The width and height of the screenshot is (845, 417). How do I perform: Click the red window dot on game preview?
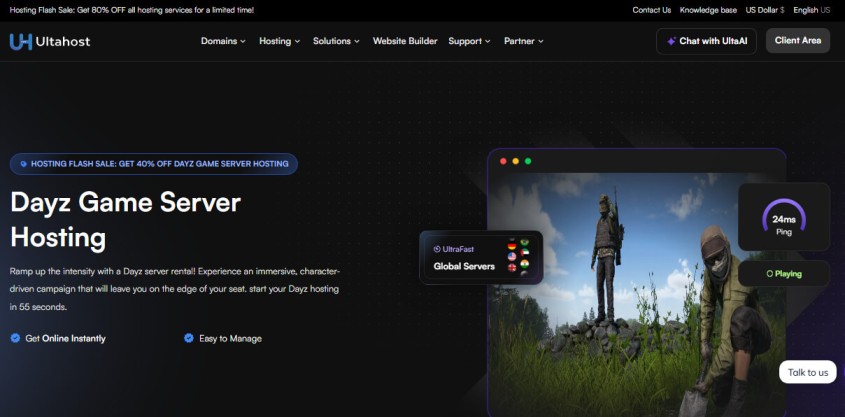[504, 161]
